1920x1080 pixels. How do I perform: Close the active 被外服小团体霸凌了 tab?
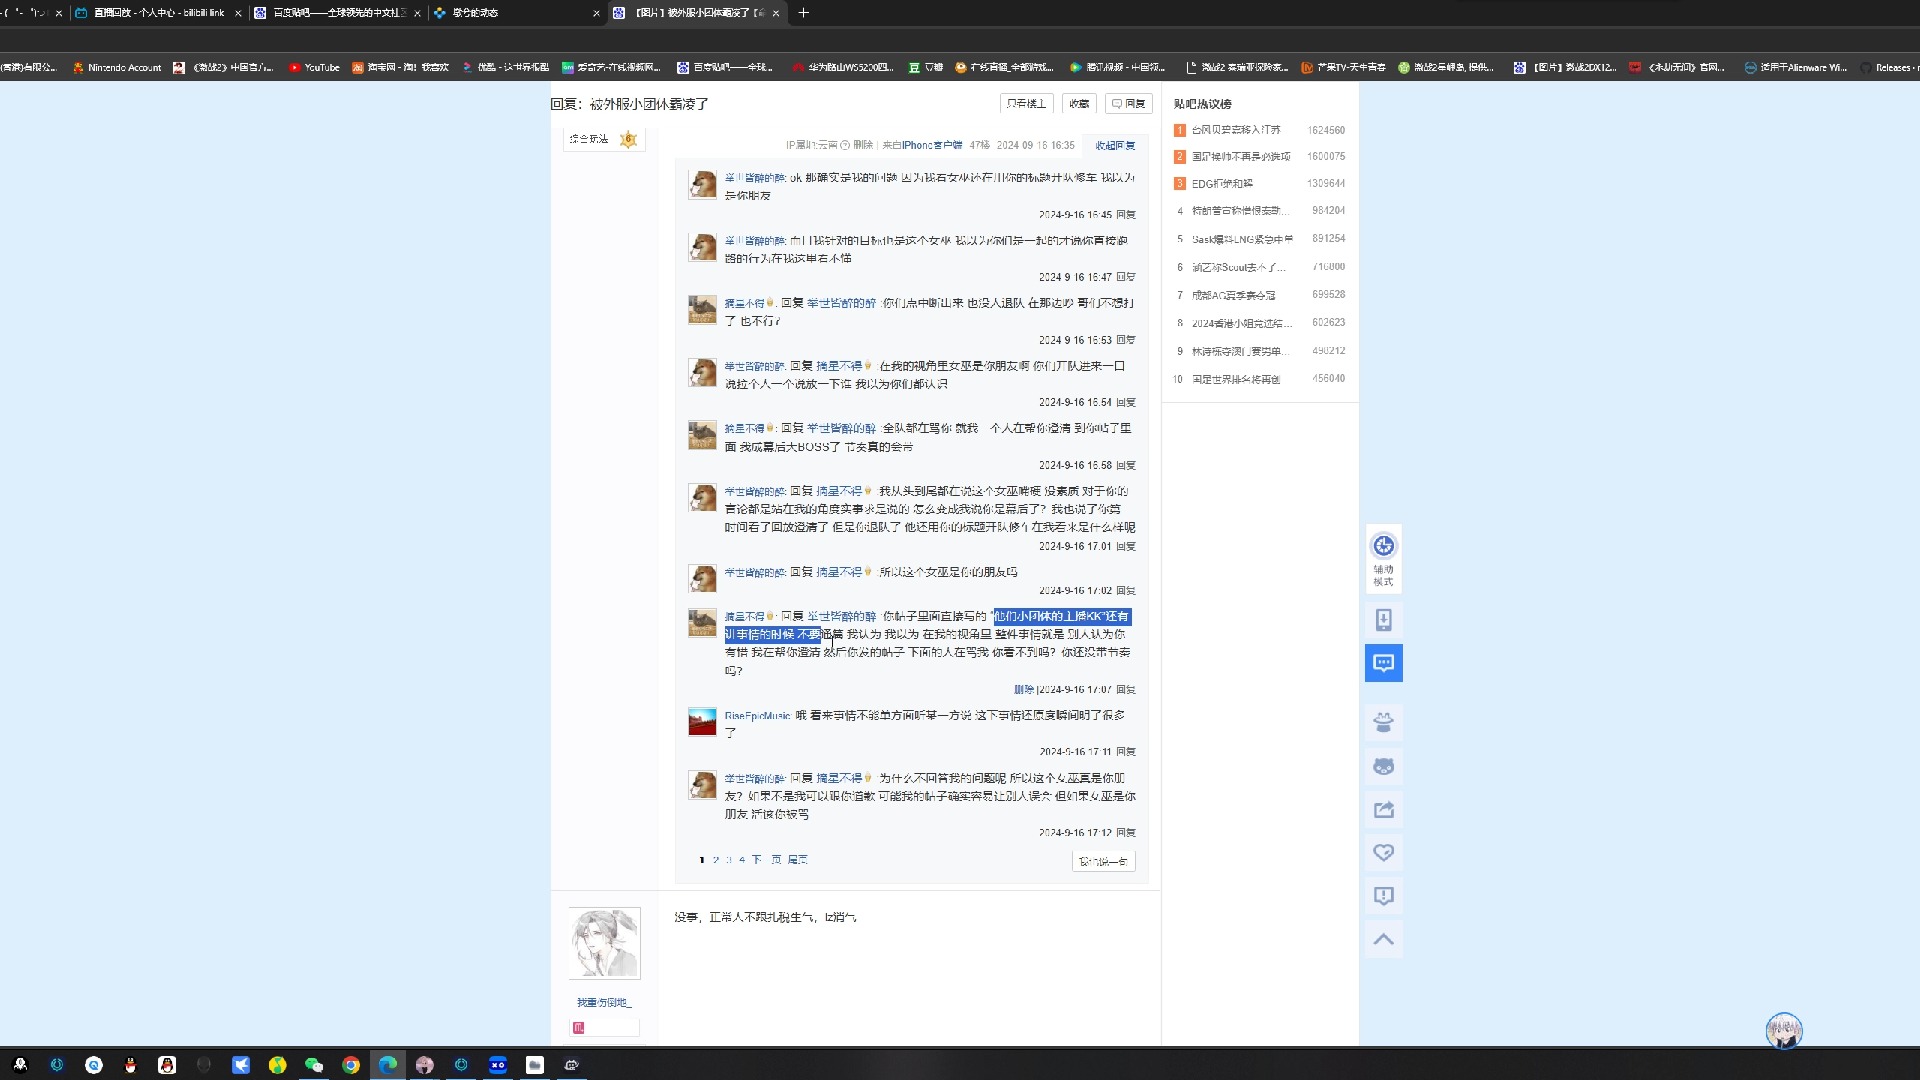pos(775,13)
